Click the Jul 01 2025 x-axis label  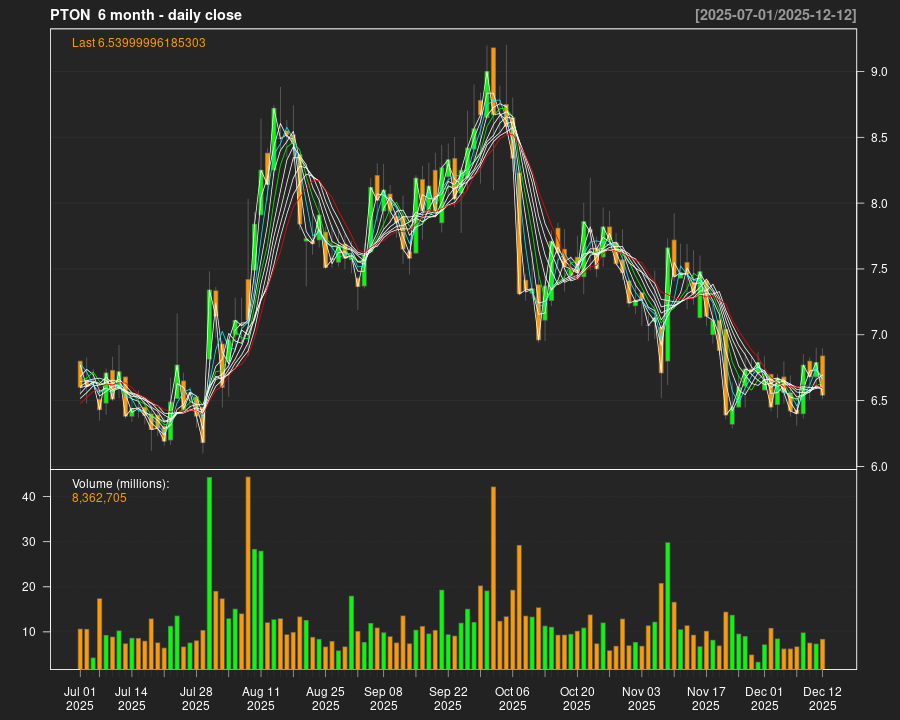(x=80, y=698)
